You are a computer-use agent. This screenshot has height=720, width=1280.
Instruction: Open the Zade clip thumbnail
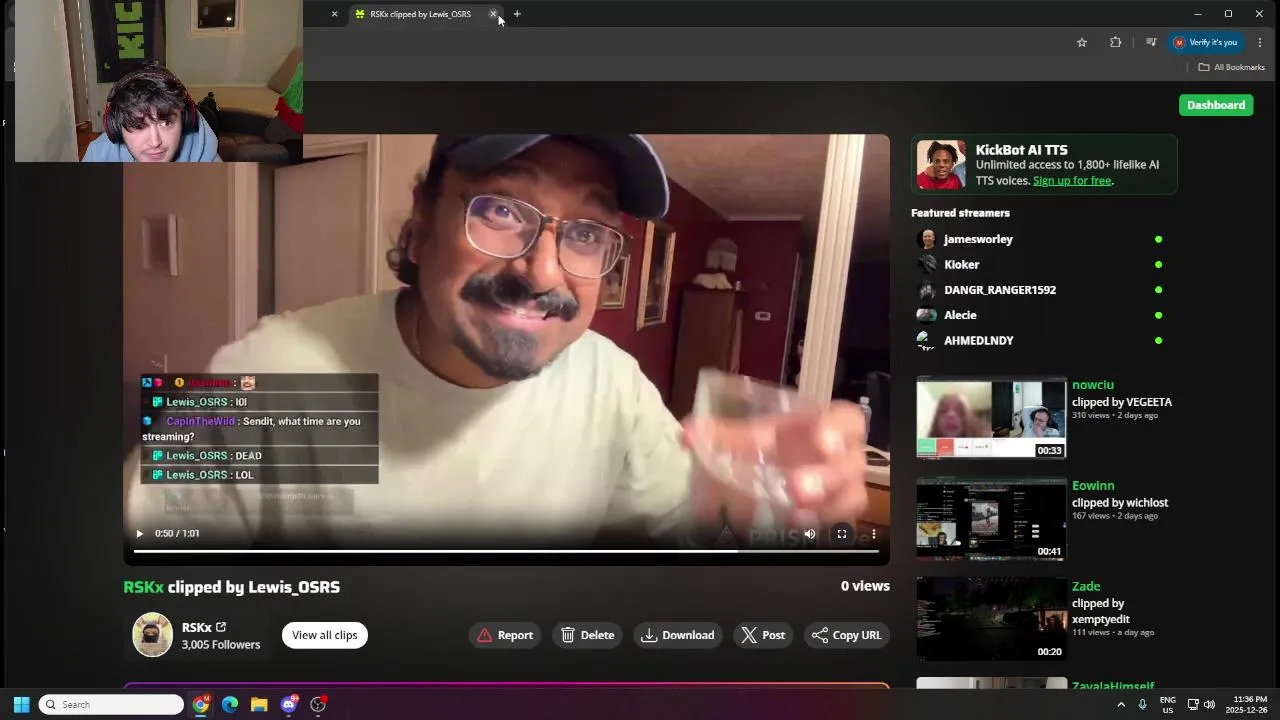(x=991, y=619)
